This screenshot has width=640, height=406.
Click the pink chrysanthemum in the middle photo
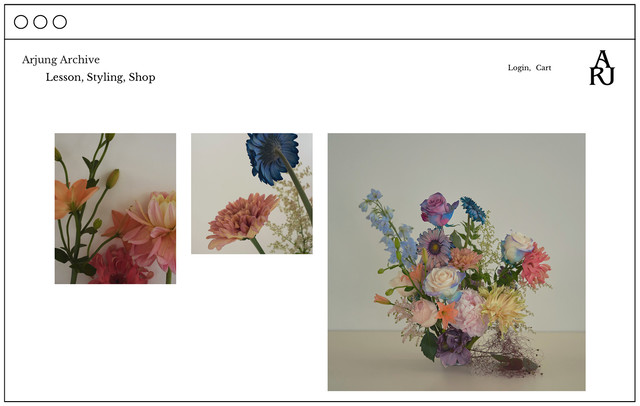[242, 221]
